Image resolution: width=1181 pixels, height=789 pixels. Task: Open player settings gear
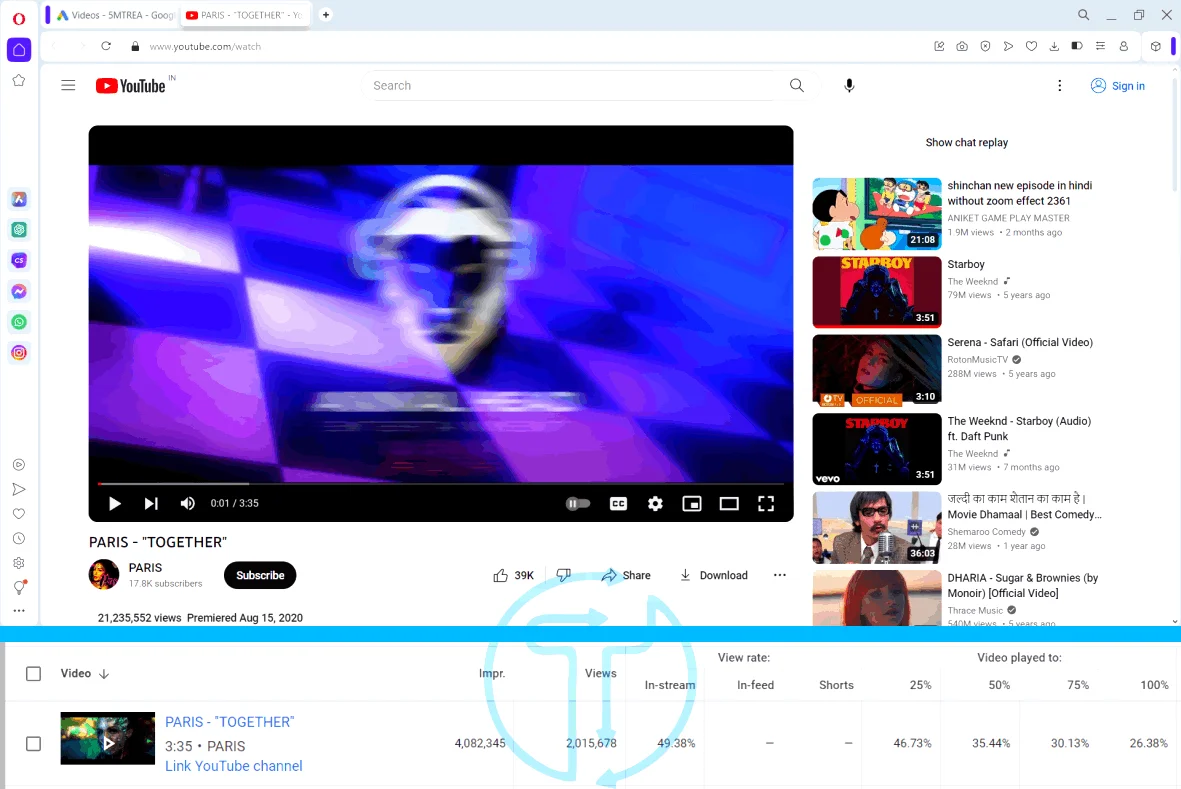pyautogui.click(x=655, y=504)
